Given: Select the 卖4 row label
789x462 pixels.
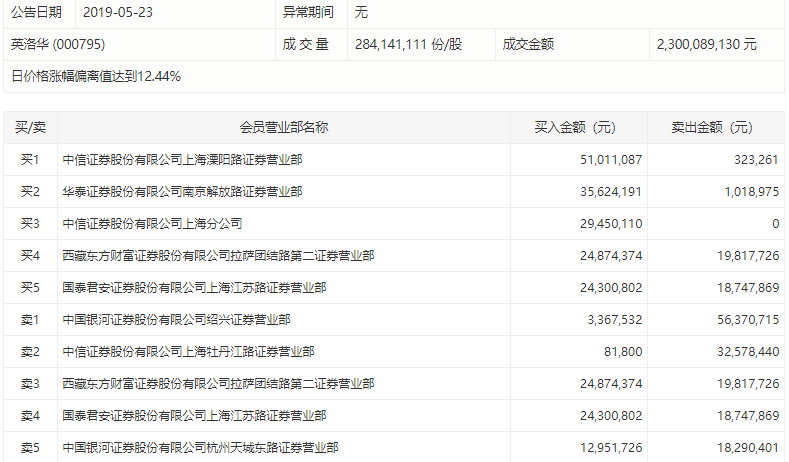Looking at the screenshot, I should pos(30,416).
